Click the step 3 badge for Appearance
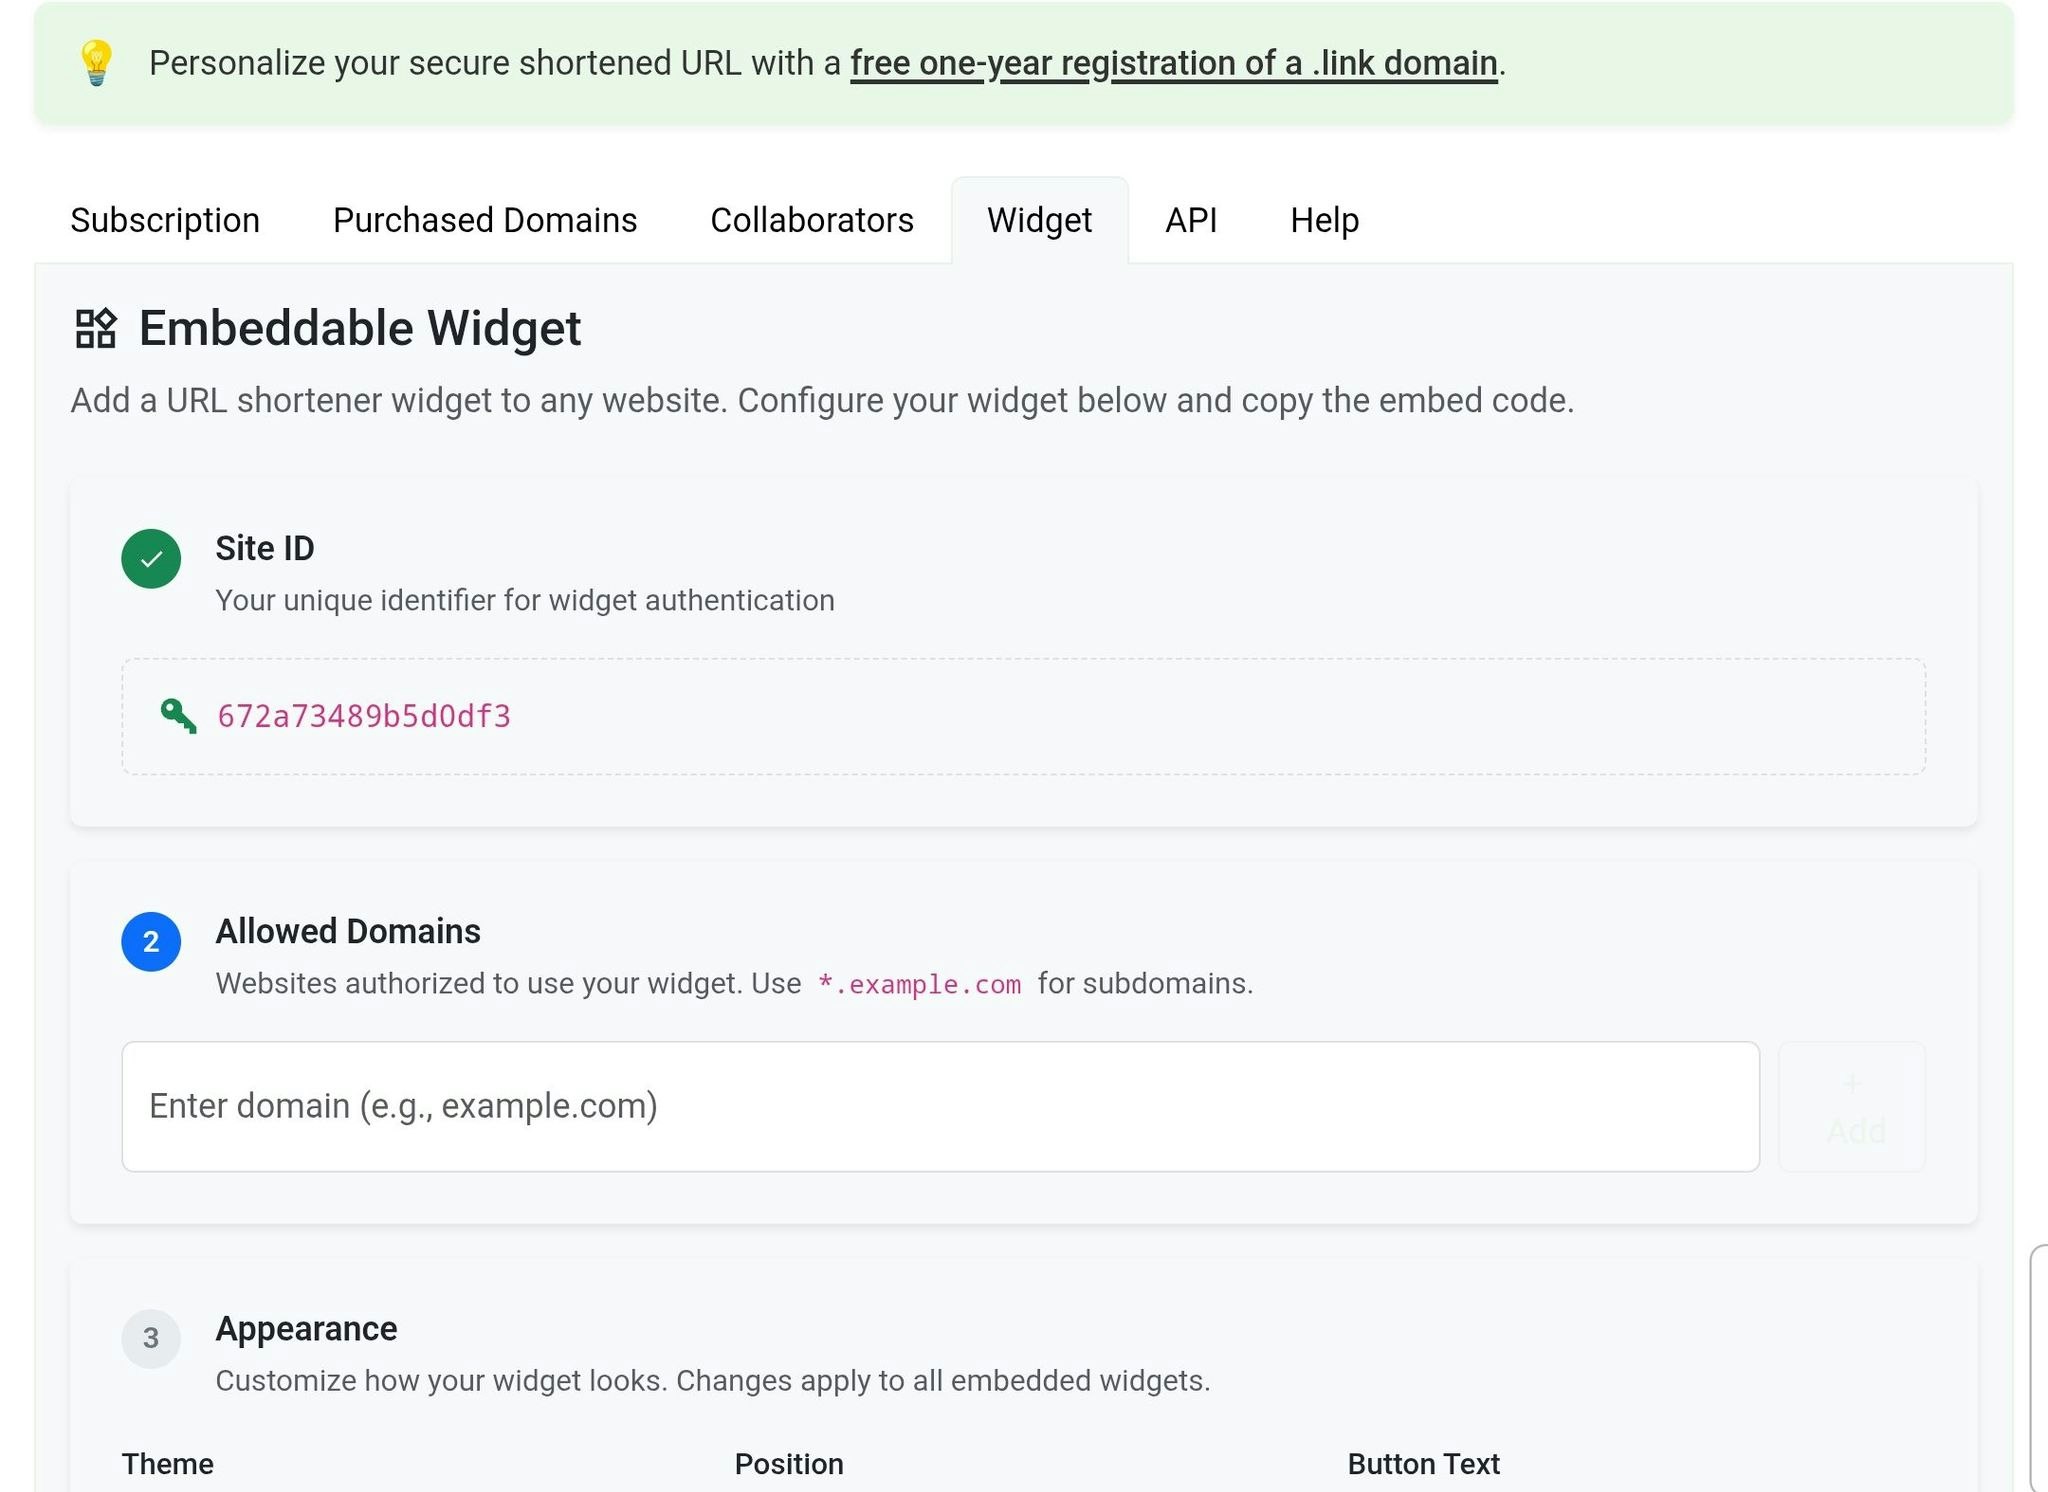The width and height of the screenshot is (2048, 1492). click(151, 1338)
